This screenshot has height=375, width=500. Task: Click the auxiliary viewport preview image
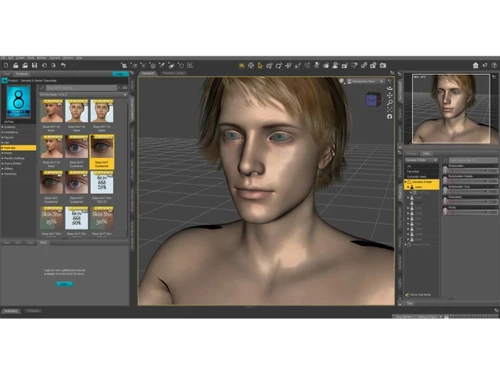(x=451, y=109)
